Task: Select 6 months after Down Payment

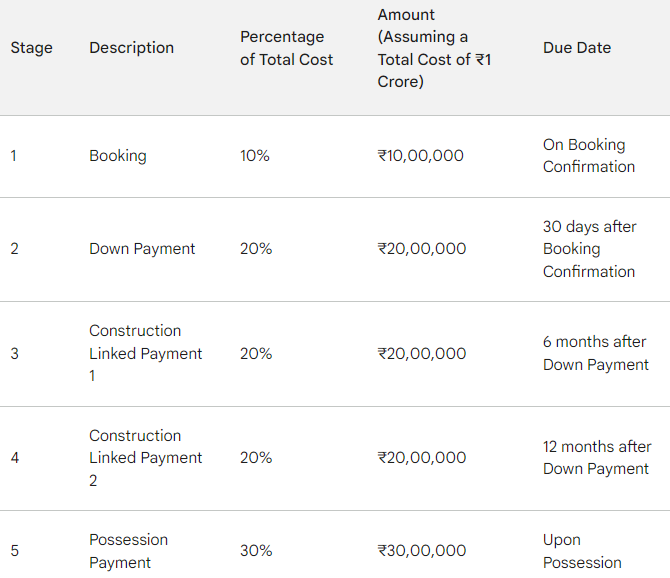Action: pyautogui.click(x=596, y=353)
